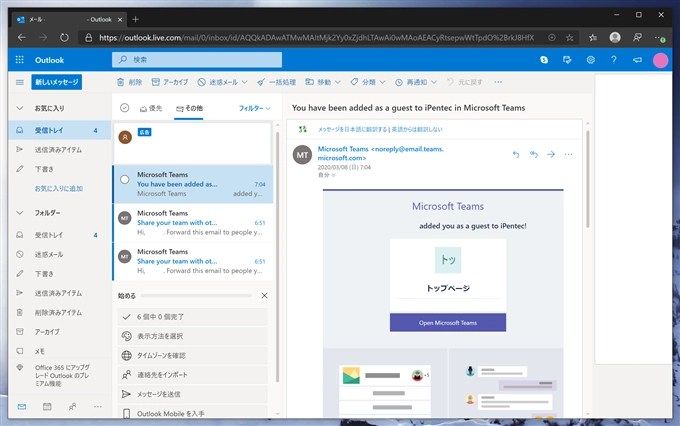Click お気に入りに追加 link

coord(59,189)
